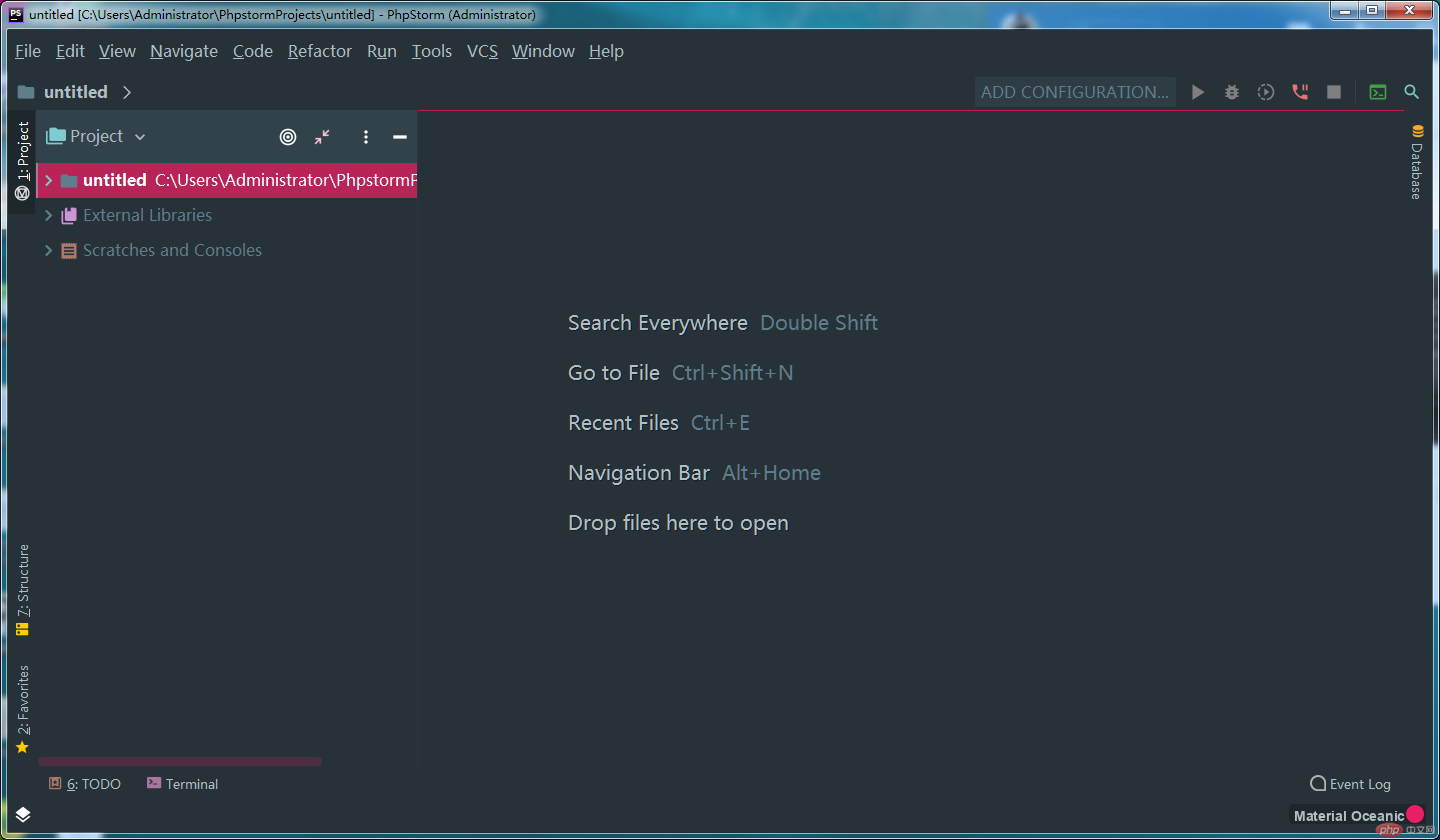This screenshot has height=840, width=1440.
Task: Toggle the 1: Project side tab
Action: [22, 161]
